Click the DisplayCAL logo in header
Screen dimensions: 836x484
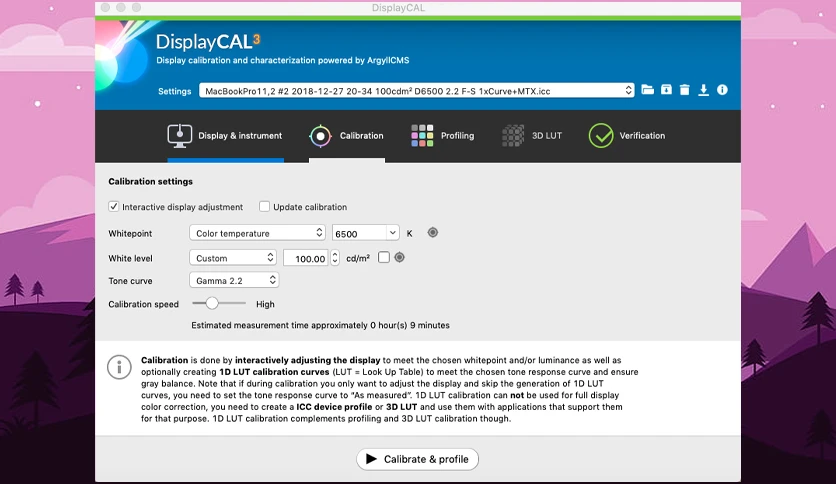208,42
